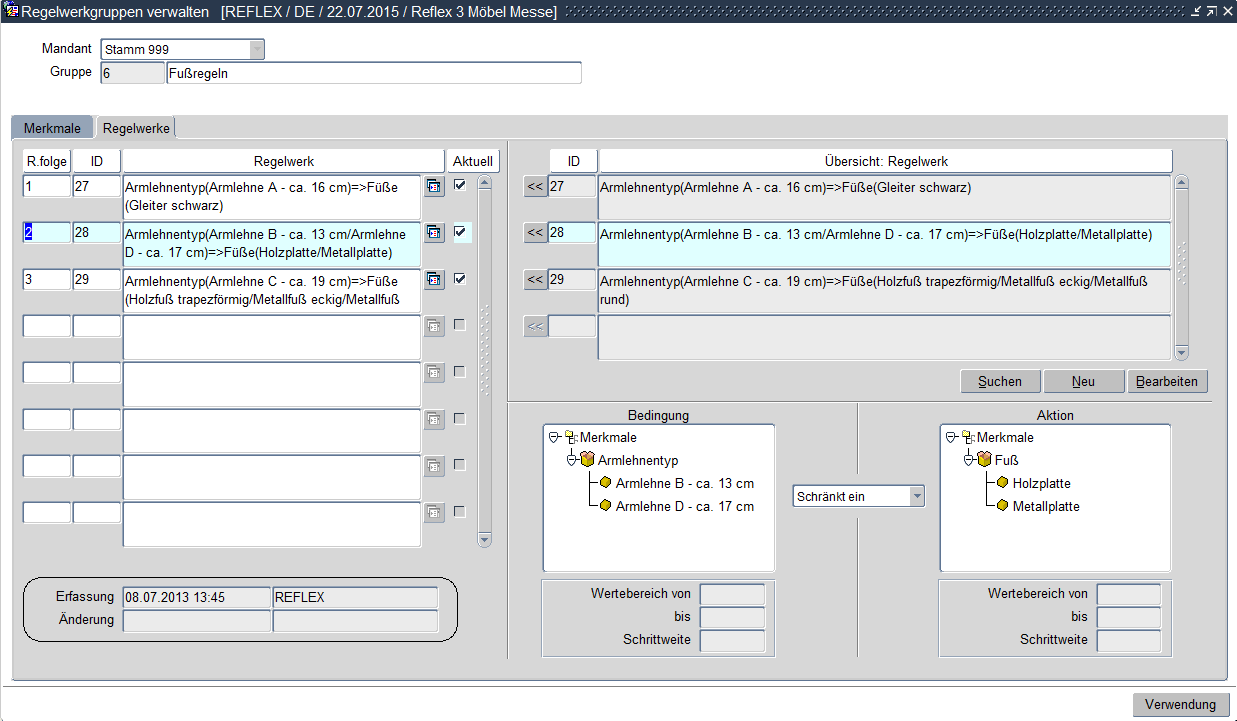Select the Armlehnentyp node icon in Bedingung tree
Image resolution: width=1237 pixels, height=721 pixels.
(x=588, y=460)
